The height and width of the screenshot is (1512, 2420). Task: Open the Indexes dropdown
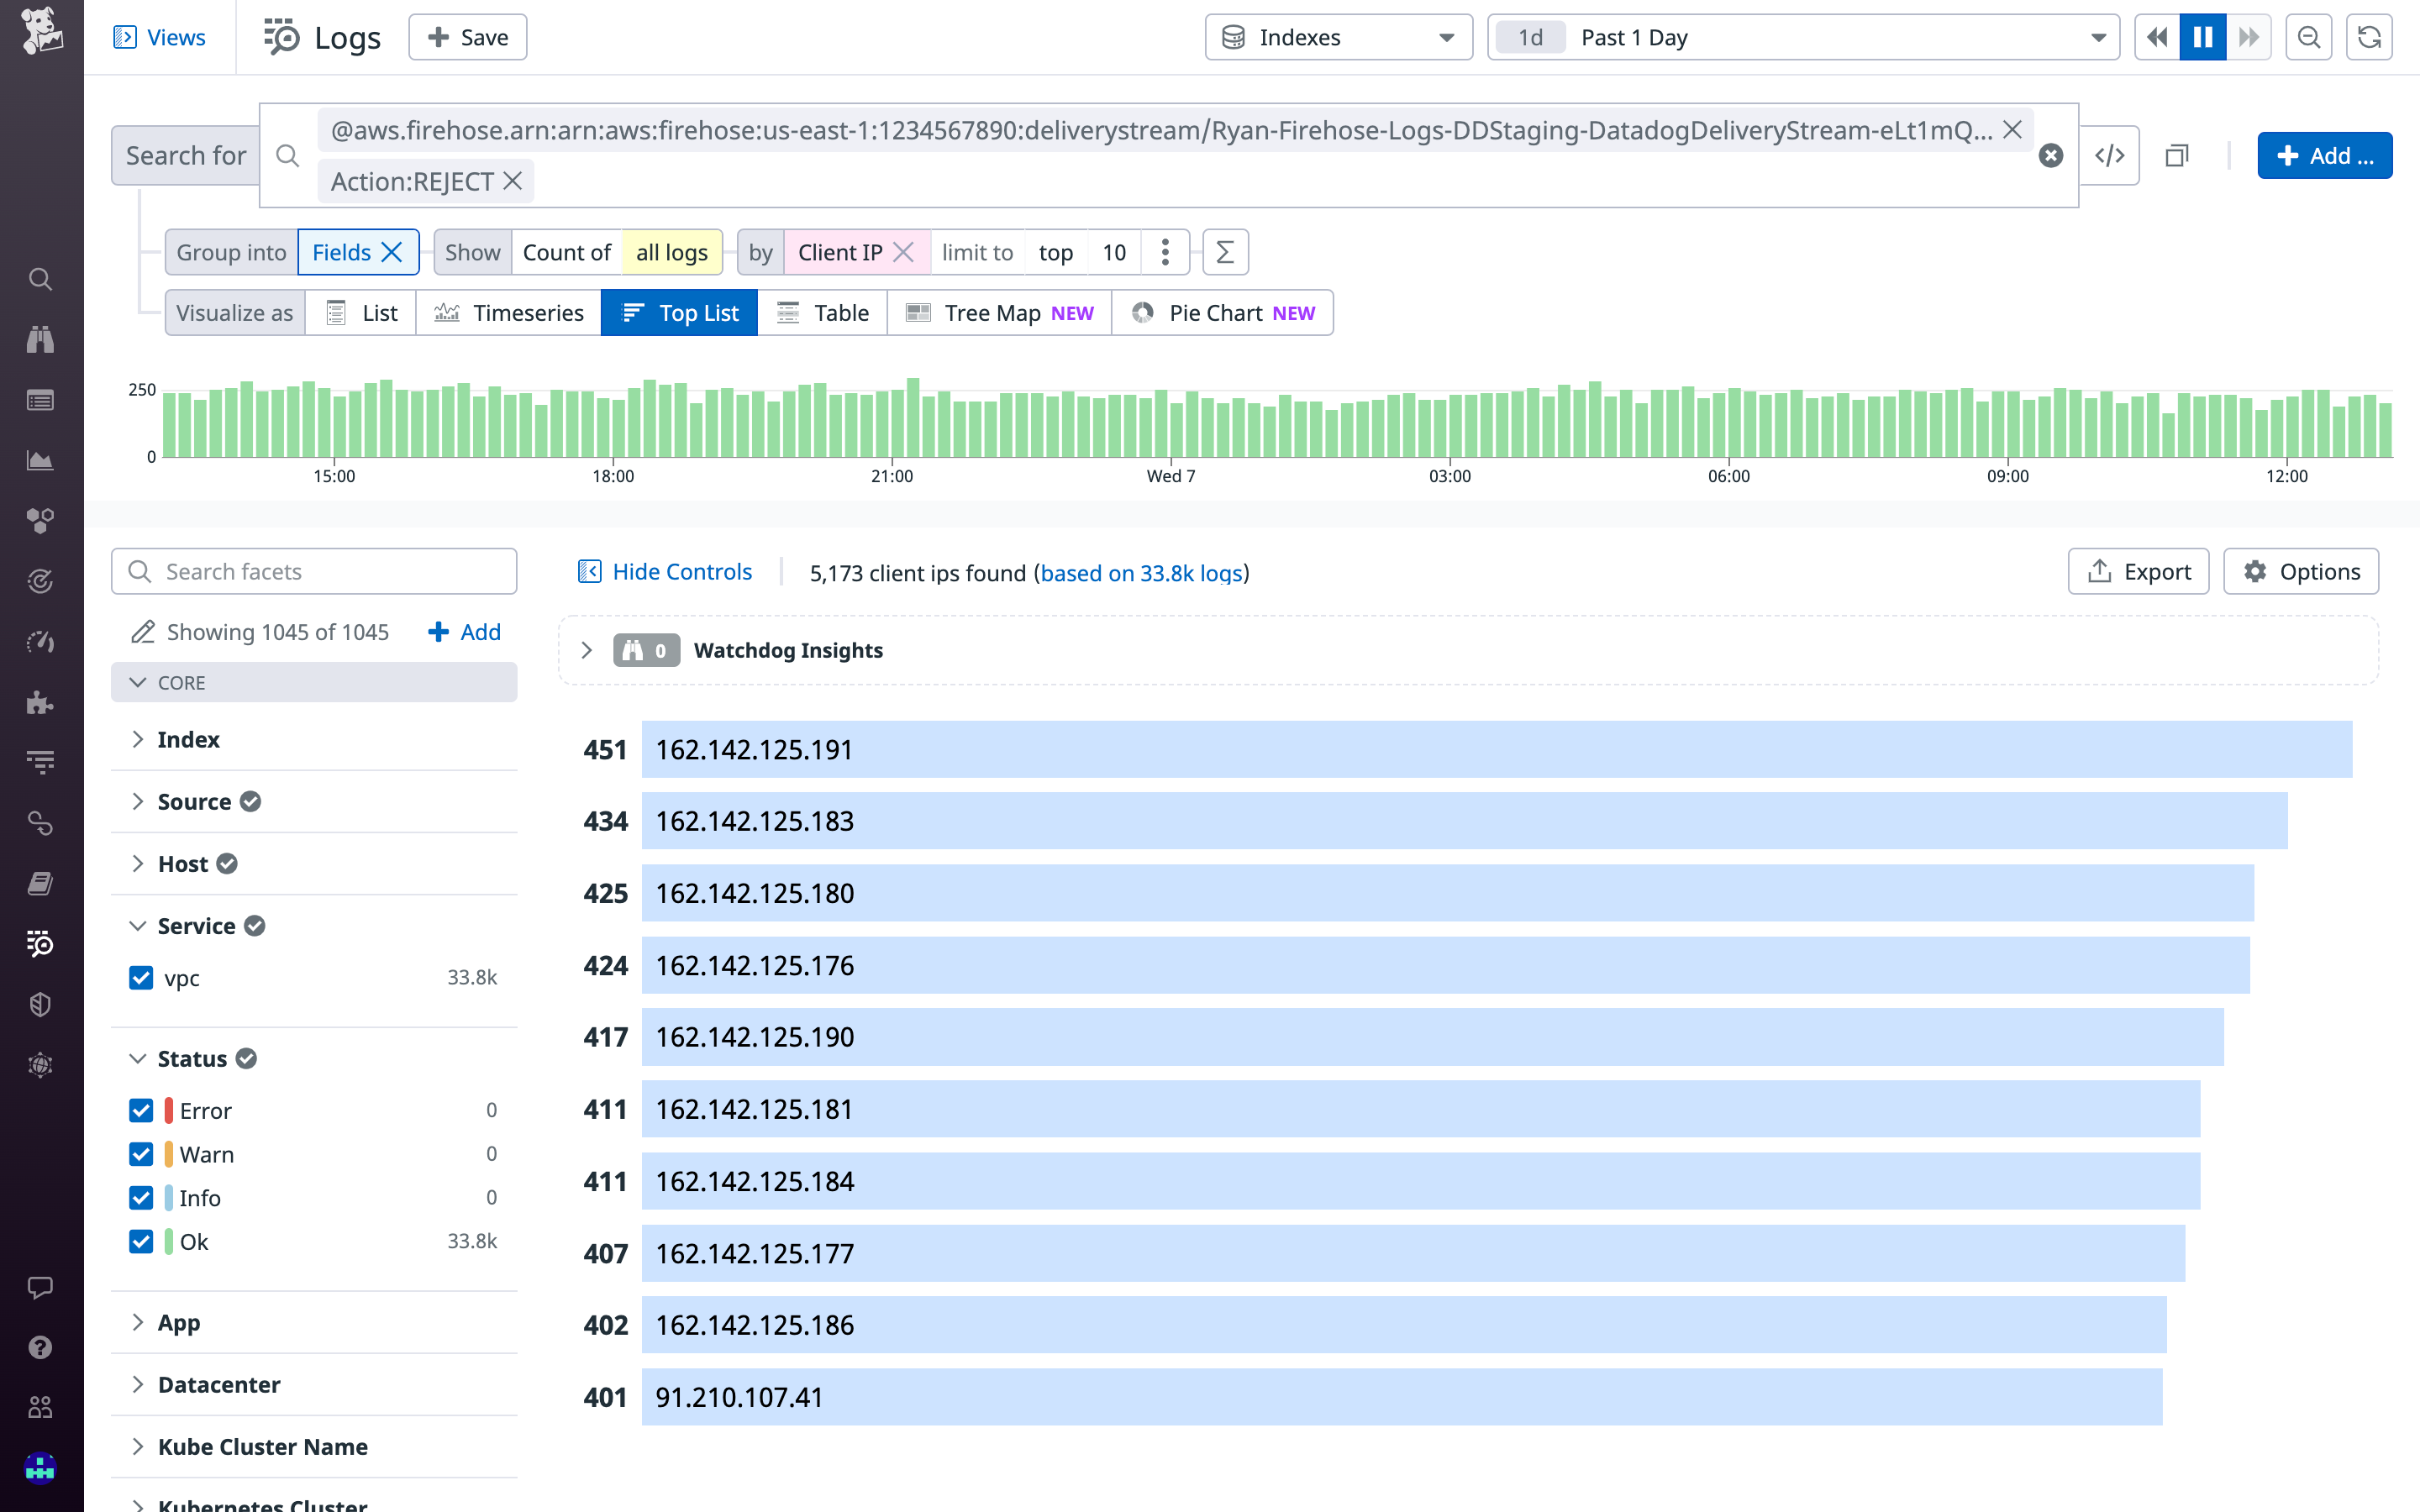(1338, 37)
